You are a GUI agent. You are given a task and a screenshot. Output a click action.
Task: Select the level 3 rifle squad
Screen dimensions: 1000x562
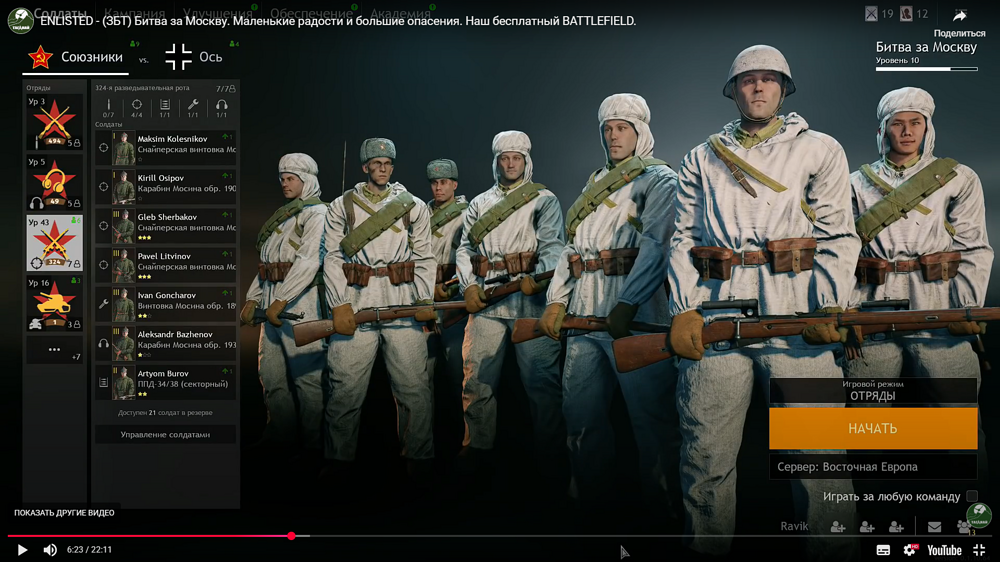(54, 123)
